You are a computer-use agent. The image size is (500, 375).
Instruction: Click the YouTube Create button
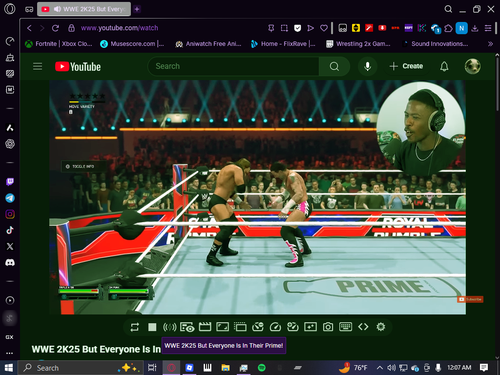pyautogui.click(x=406, y=66)
